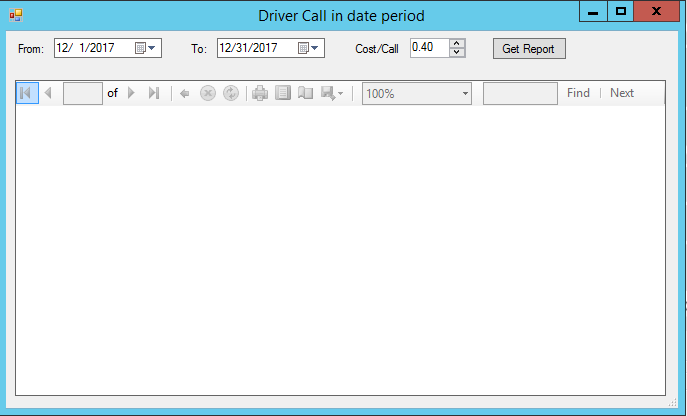Open page setup

pyautogui.click(x=306, y=93)
